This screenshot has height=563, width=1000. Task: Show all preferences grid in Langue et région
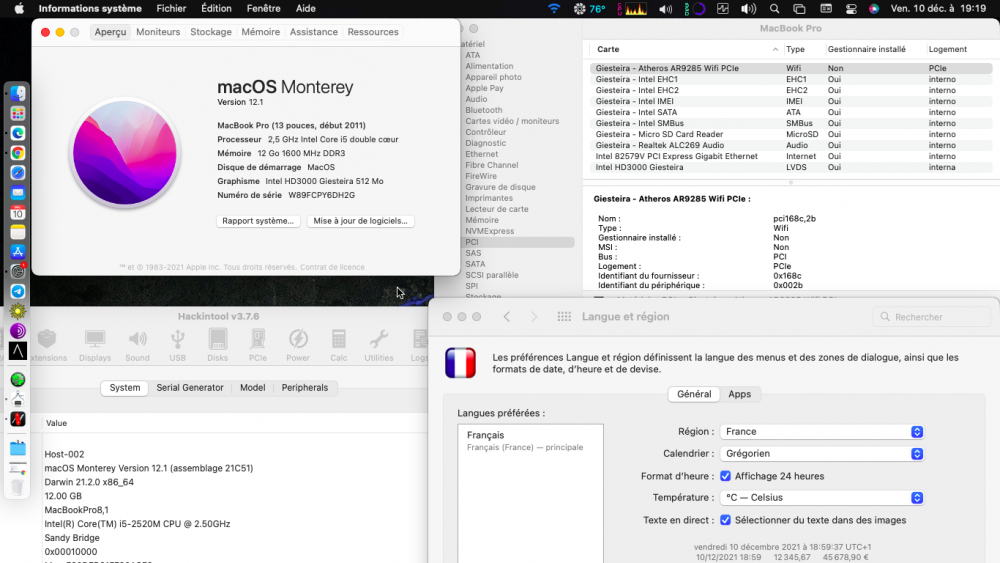pyautogui.click(x=564, y=316)
